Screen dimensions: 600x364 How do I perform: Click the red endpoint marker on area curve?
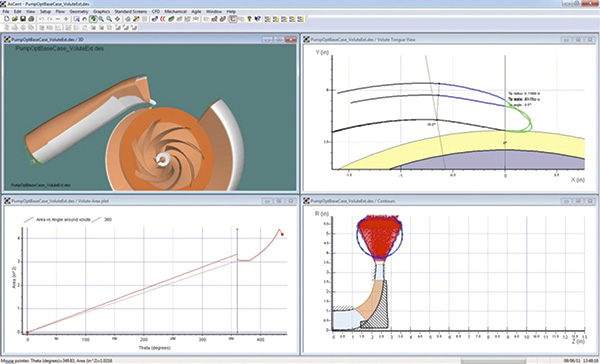[x=282, y=234]
